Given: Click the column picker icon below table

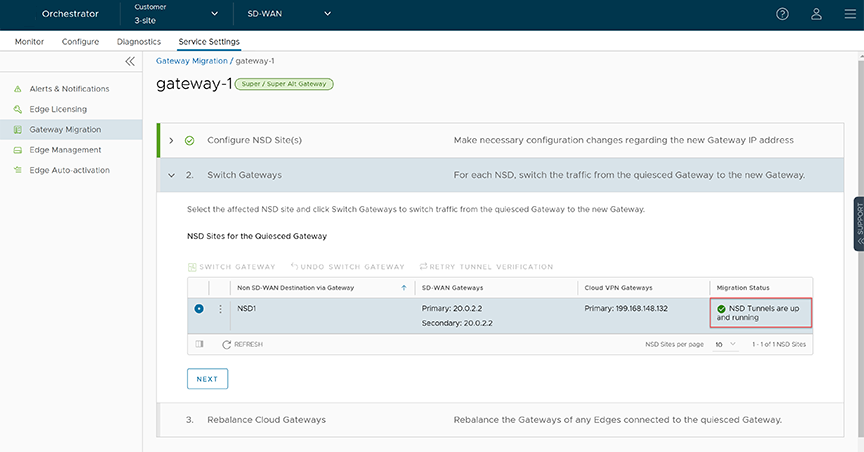Looking at the screenshot, I should [x=200, y=344].
